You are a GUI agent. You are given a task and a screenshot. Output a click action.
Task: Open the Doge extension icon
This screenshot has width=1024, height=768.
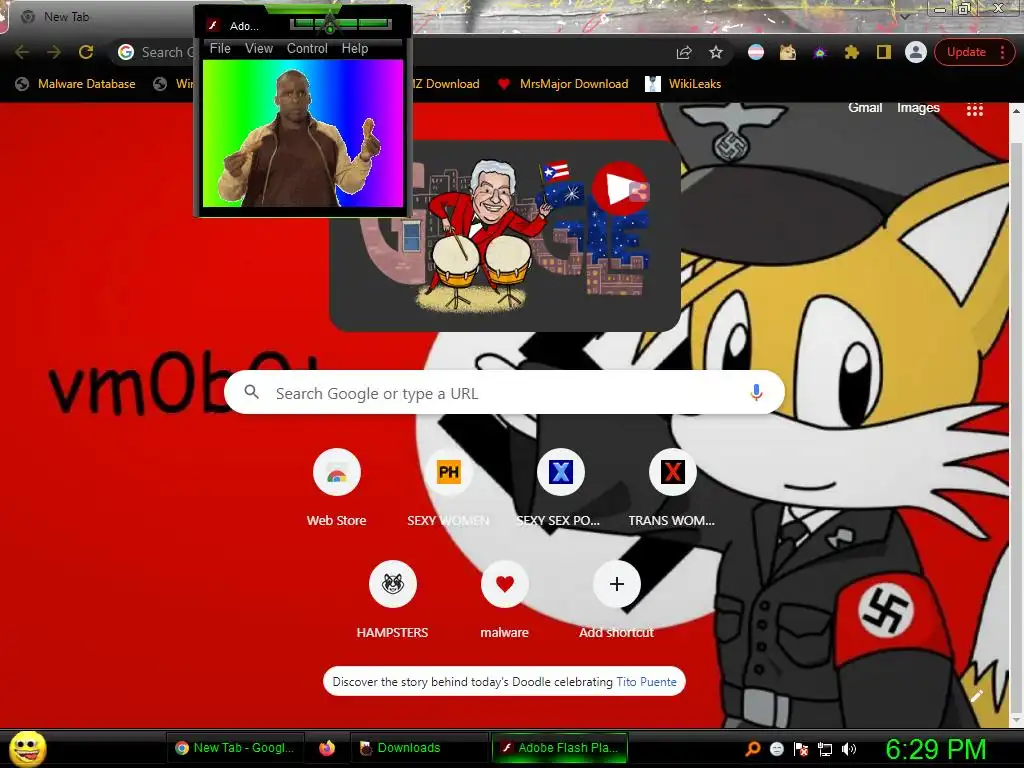tap(788, 52)
